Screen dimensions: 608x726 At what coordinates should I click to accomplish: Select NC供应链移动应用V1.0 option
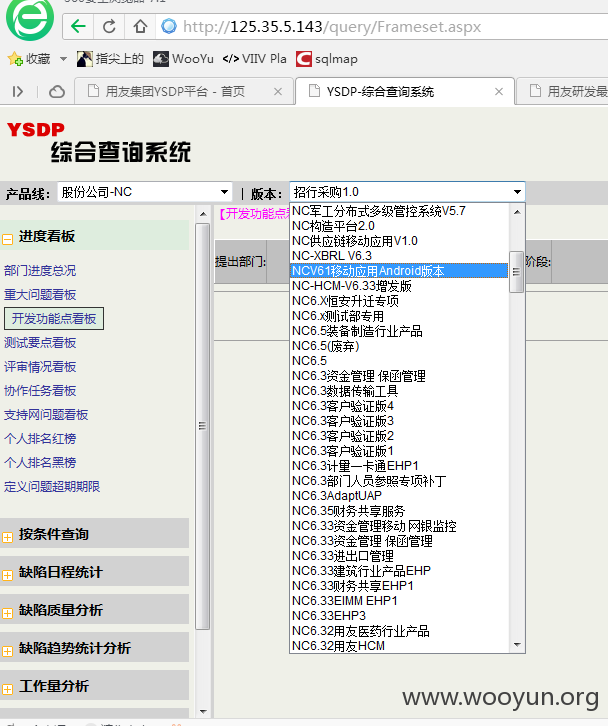pyautogui.click(x=399, y=241)
